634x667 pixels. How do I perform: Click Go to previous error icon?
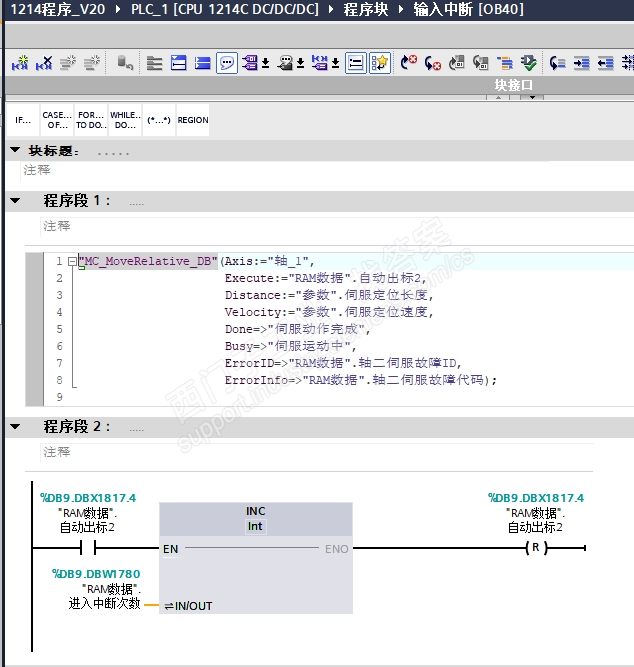click(x=432, y=63)
